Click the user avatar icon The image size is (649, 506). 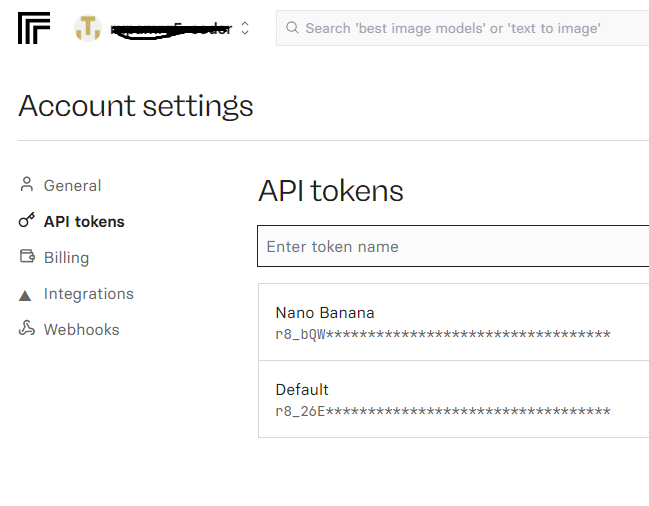pos(88,29)
